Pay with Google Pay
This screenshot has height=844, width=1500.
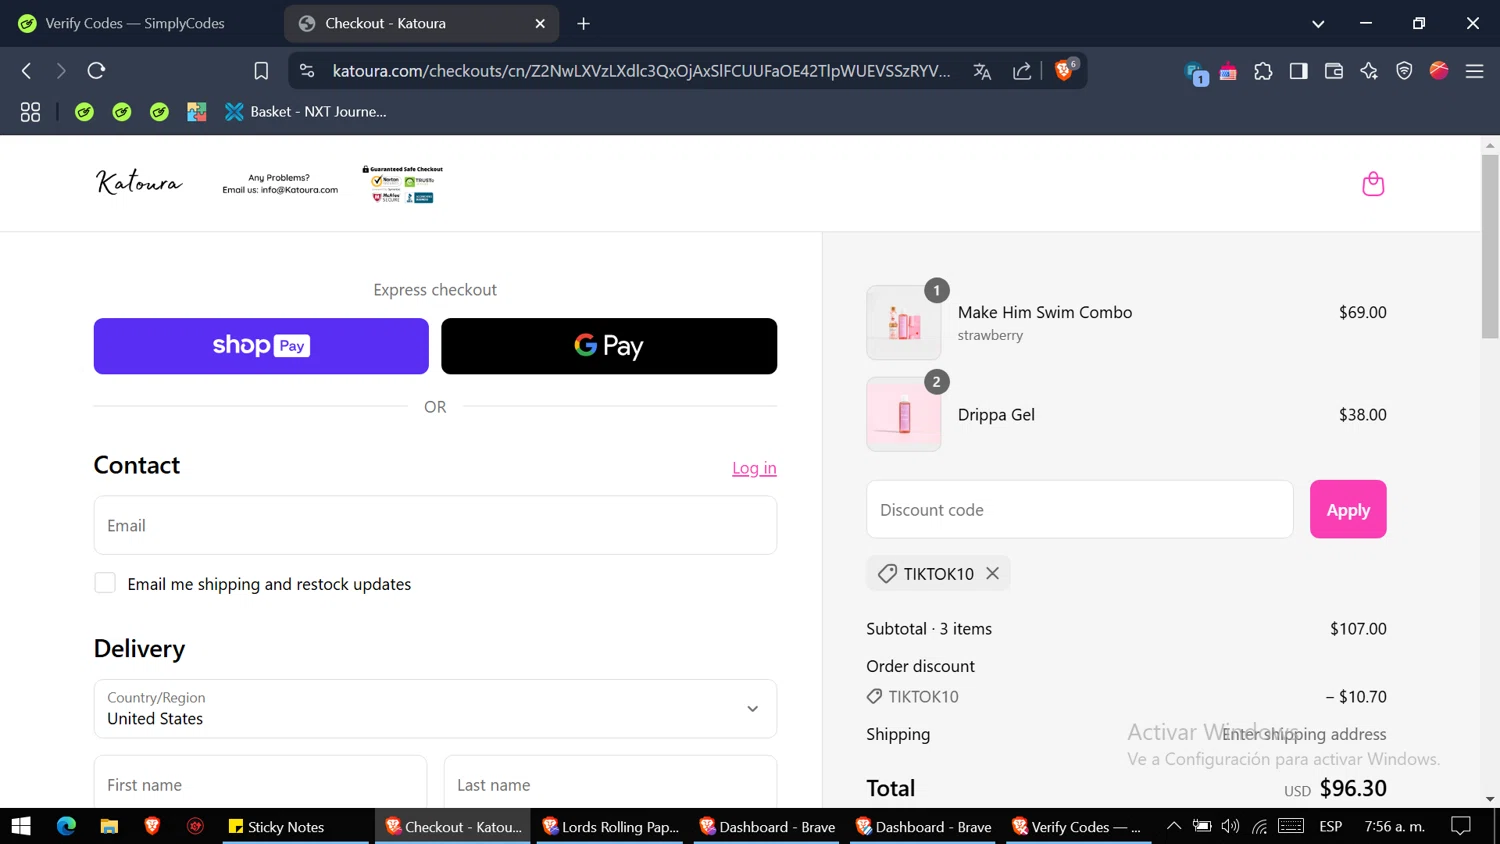(609, 346)
